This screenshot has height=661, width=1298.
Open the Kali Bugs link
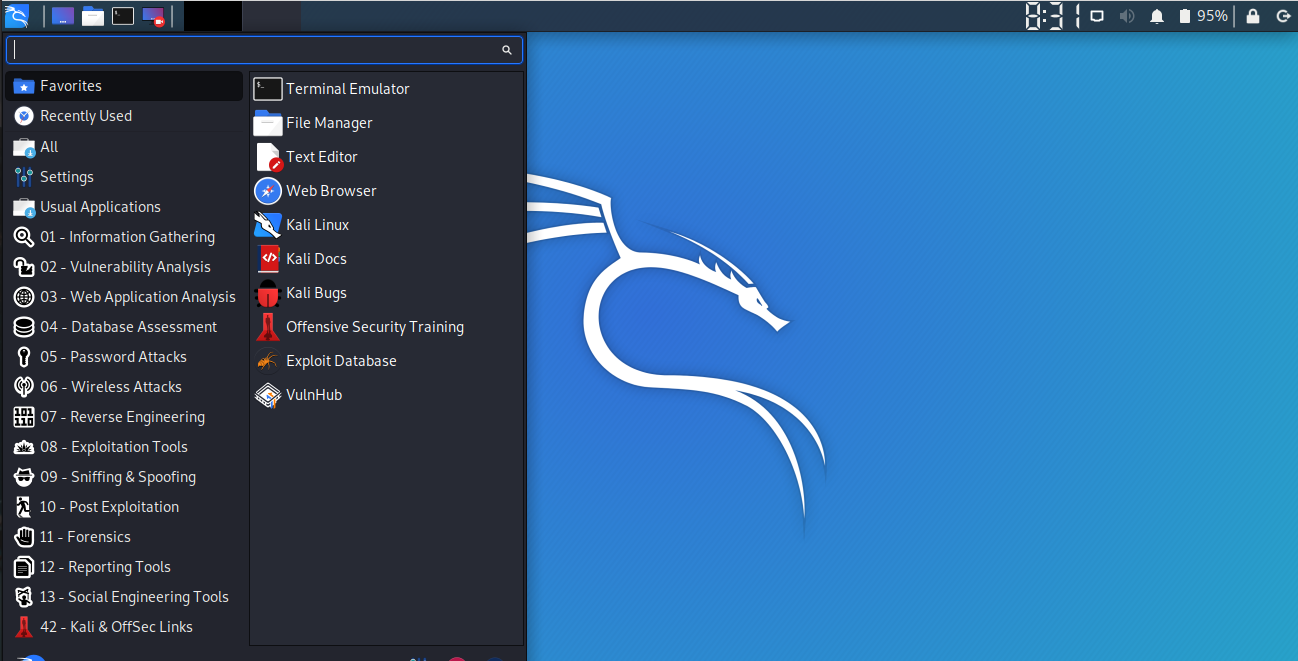pyautogui.click(x=386, y=293)
